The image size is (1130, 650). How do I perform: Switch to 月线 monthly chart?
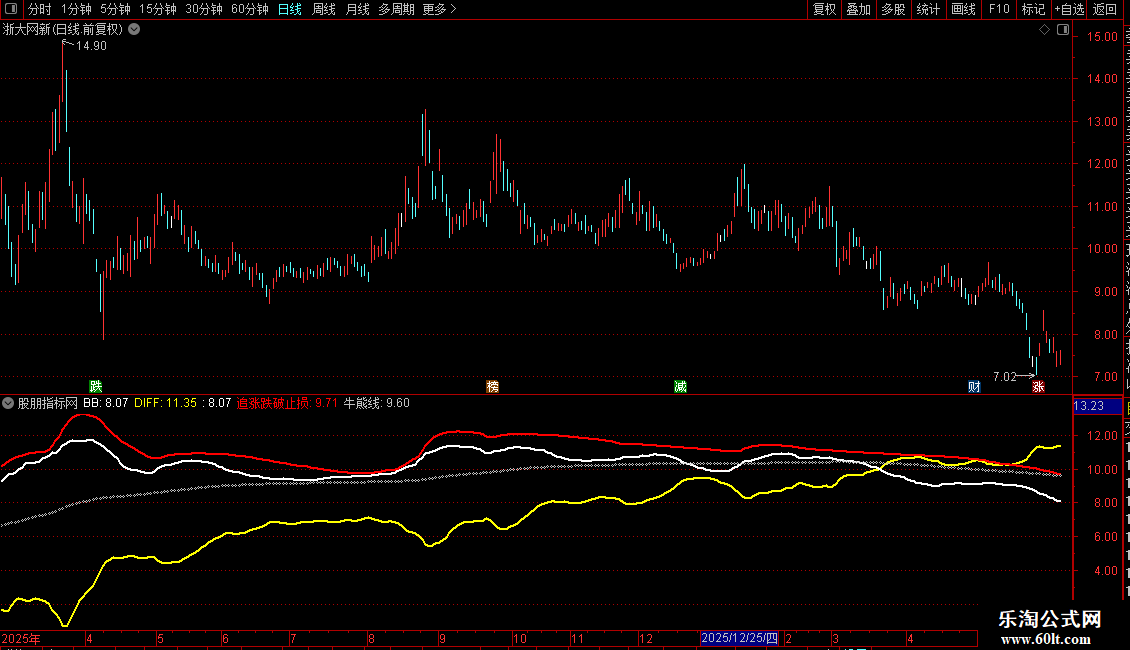[357, 9]
